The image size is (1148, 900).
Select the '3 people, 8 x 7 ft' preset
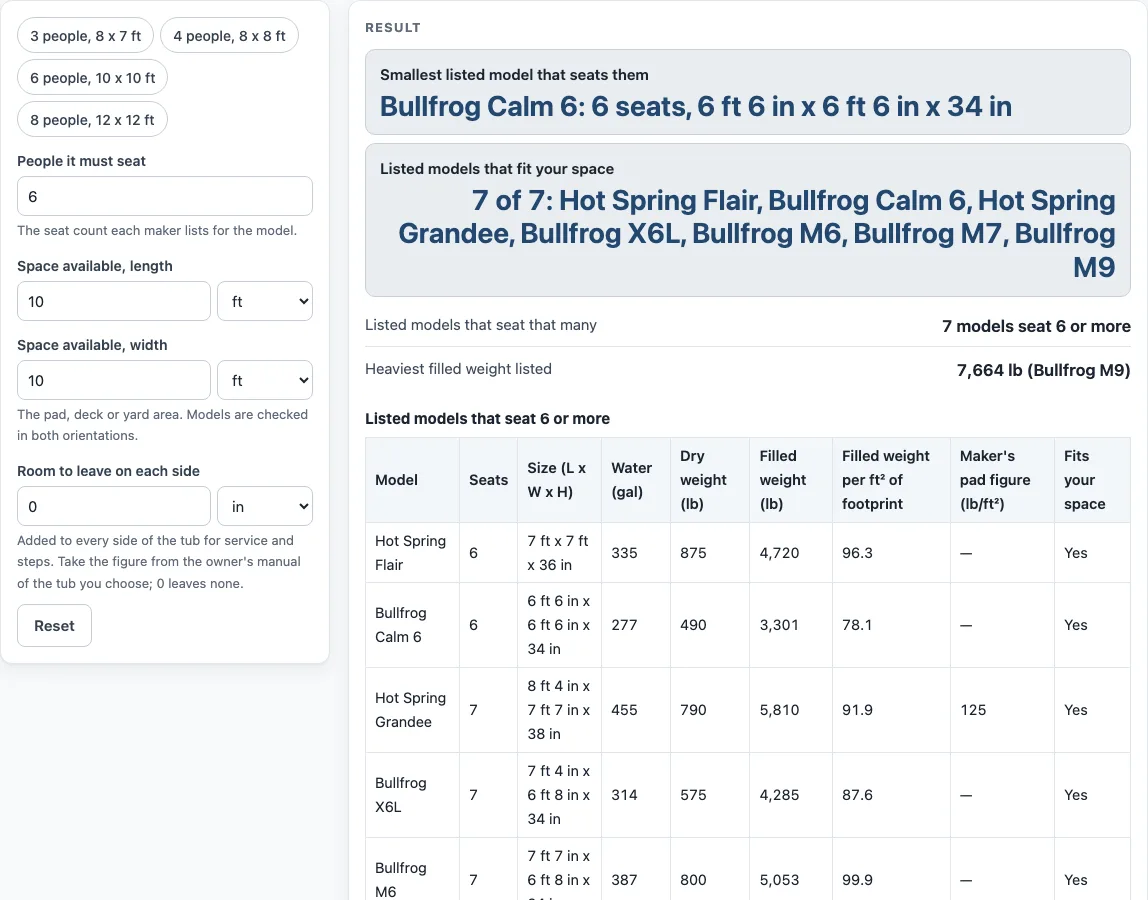tap(85, 36)
